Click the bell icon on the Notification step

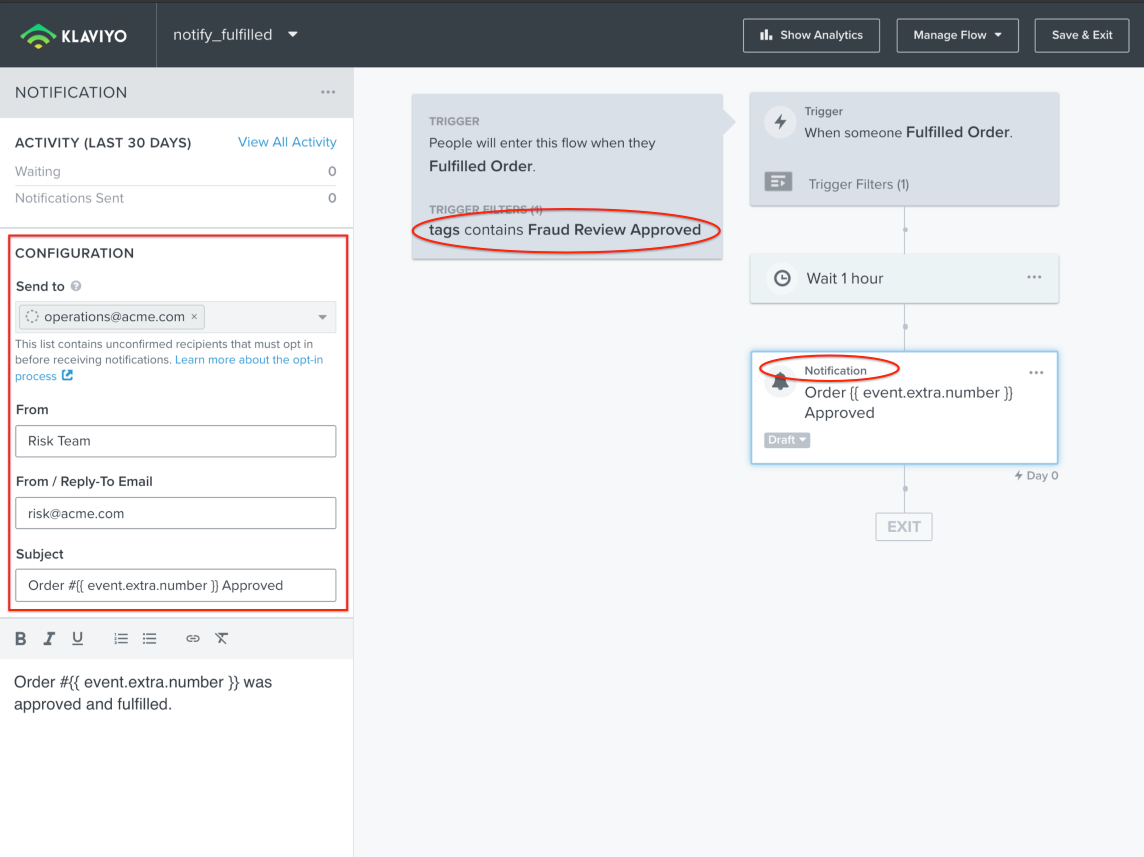(780, 381)
